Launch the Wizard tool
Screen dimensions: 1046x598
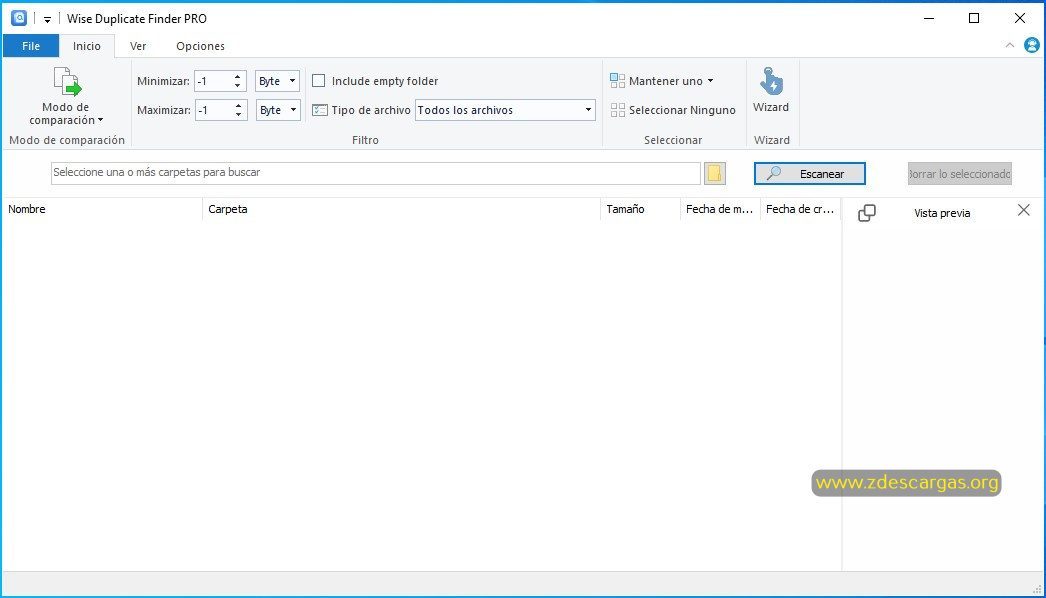(x=771, y=90)
